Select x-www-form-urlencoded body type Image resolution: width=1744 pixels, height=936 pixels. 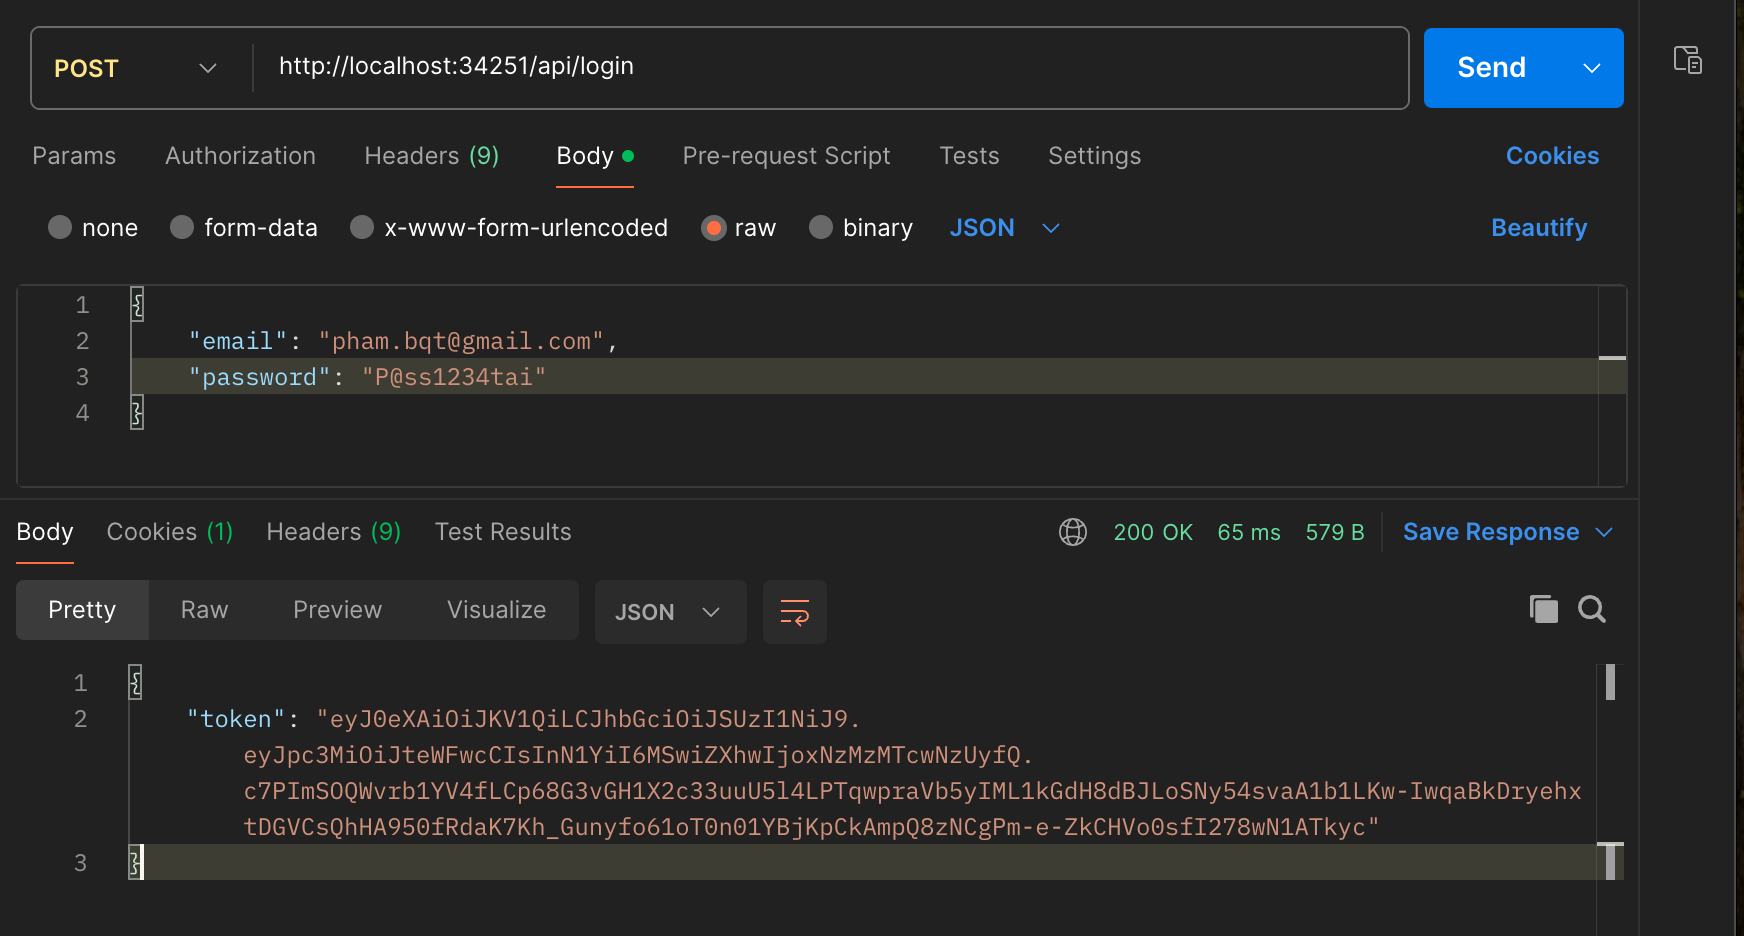362,228
